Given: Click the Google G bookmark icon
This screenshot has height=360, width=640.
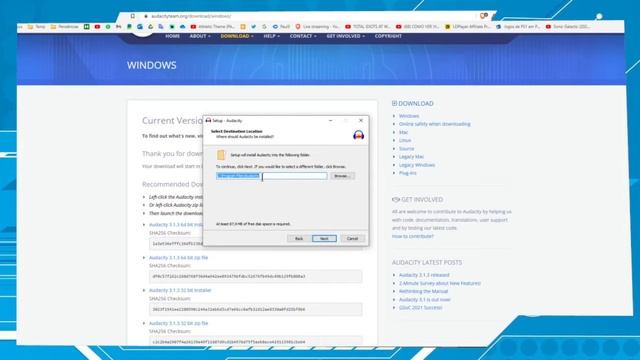Looking at the screenshot, I should click(264, 27).
